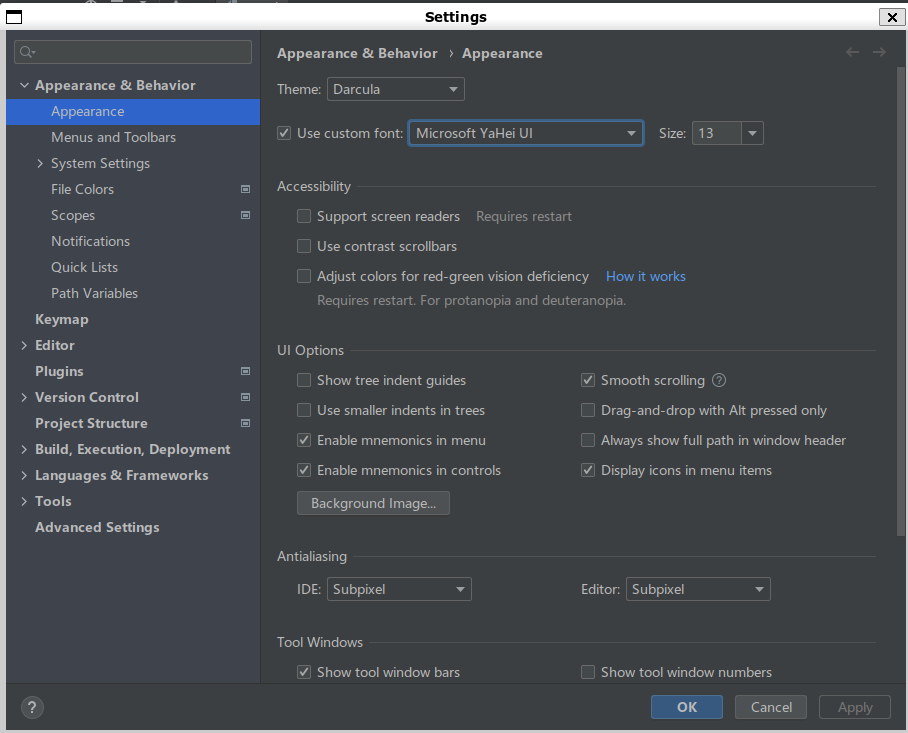Click the back navigation arrow in settings header
The width and height of the screenshot is (908, 733).
point(852,52)
